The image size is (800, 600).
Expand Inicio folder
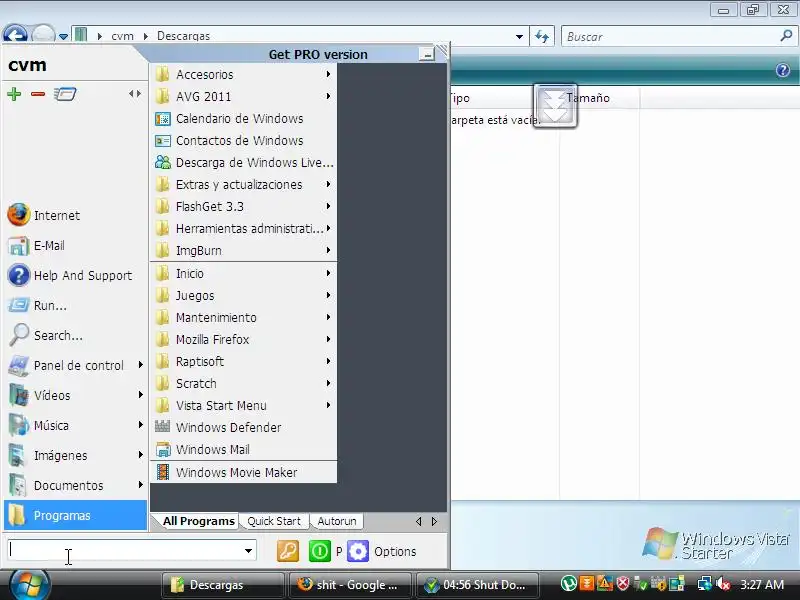(243, 273)
